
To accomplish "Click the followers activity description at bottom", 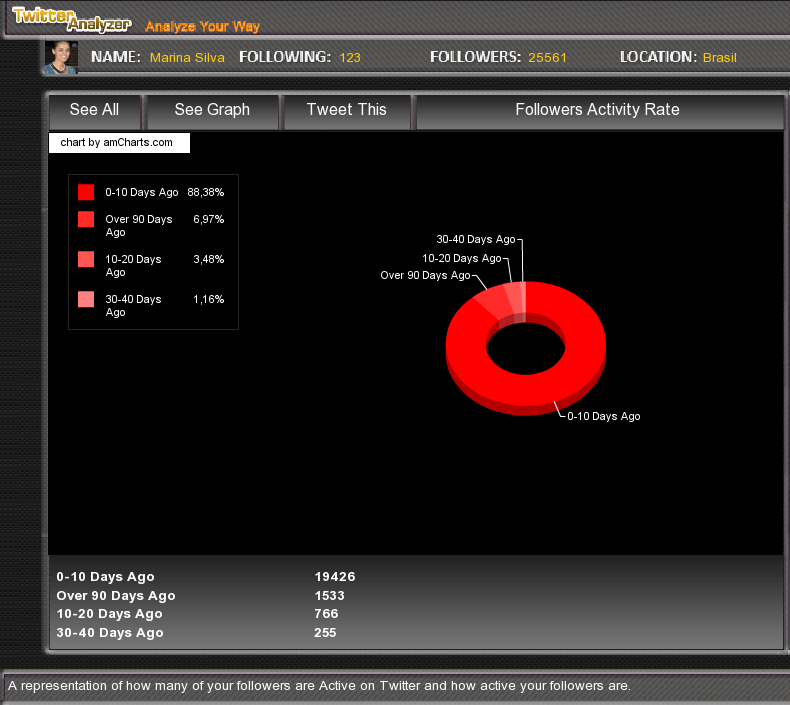I will pyautogui.click(x=319, y=686).
